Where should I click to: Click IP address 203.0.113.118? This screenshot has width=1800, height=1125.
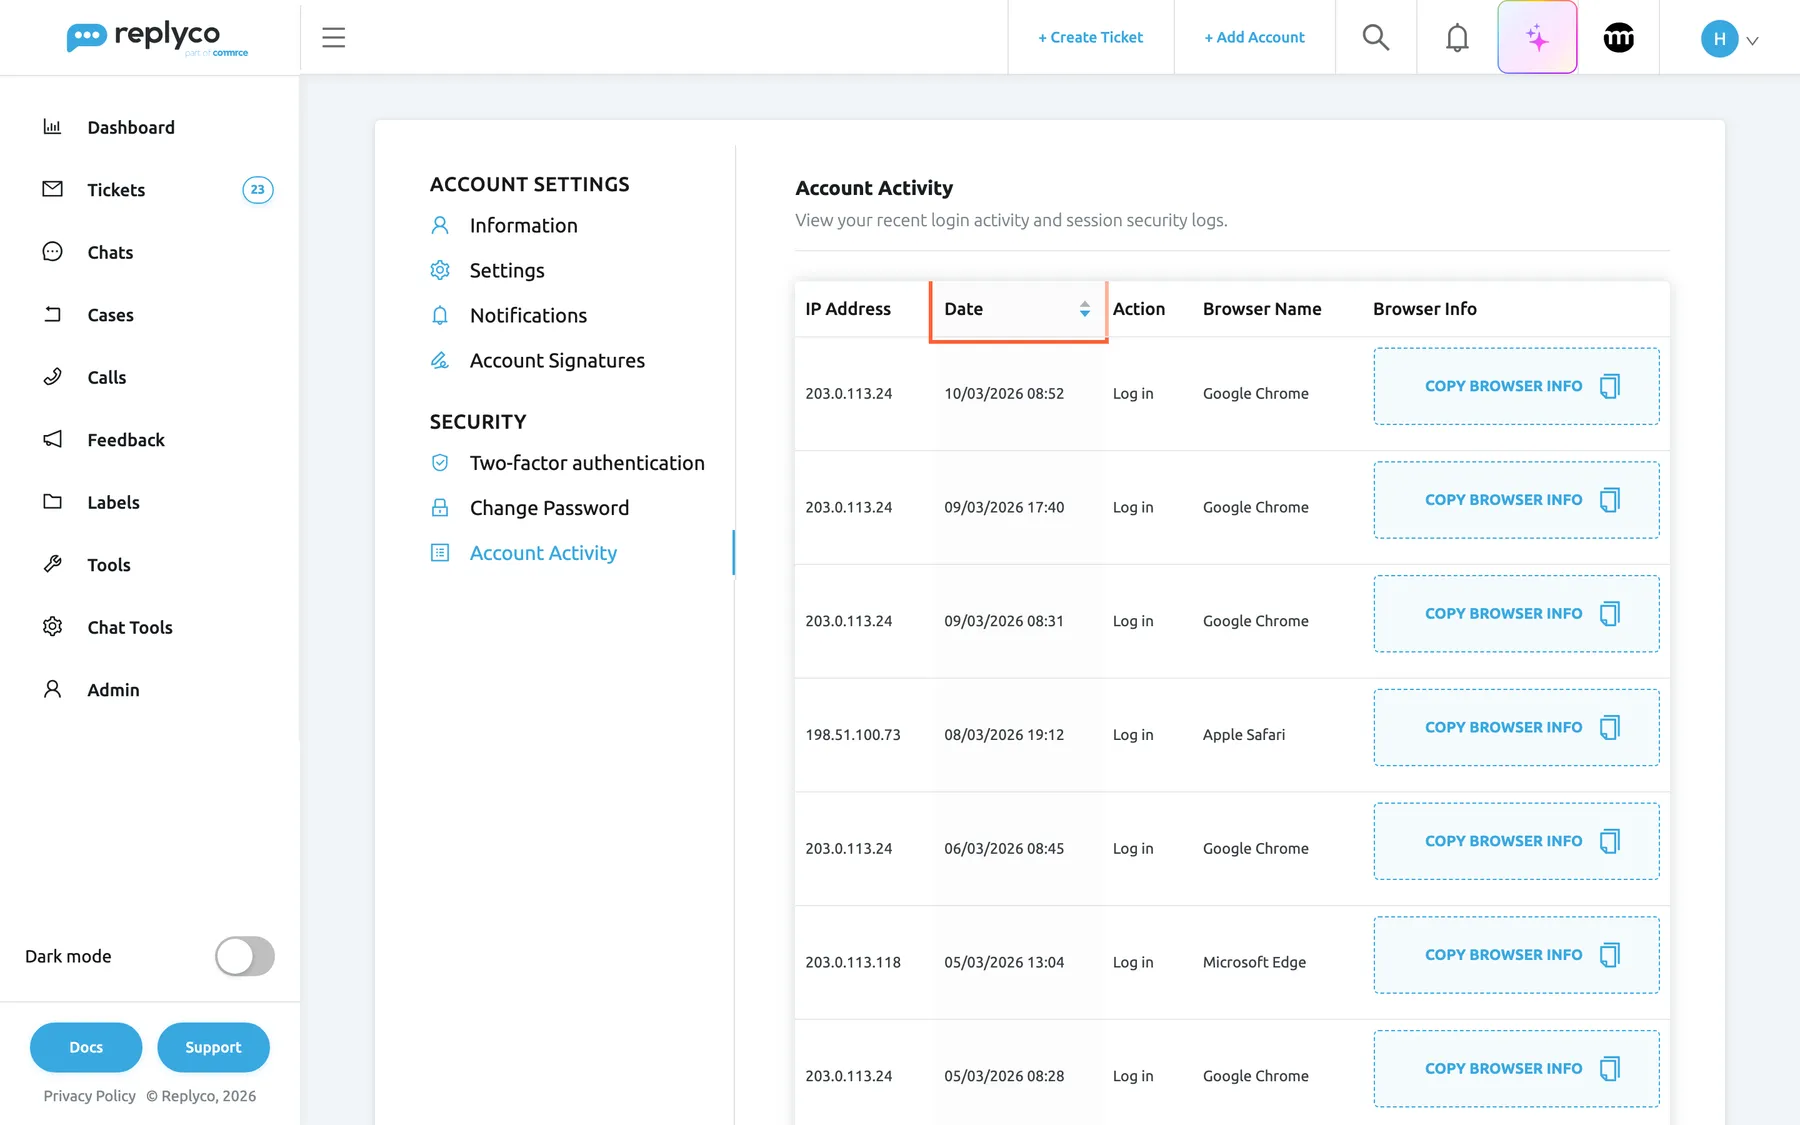pos(853,962)
